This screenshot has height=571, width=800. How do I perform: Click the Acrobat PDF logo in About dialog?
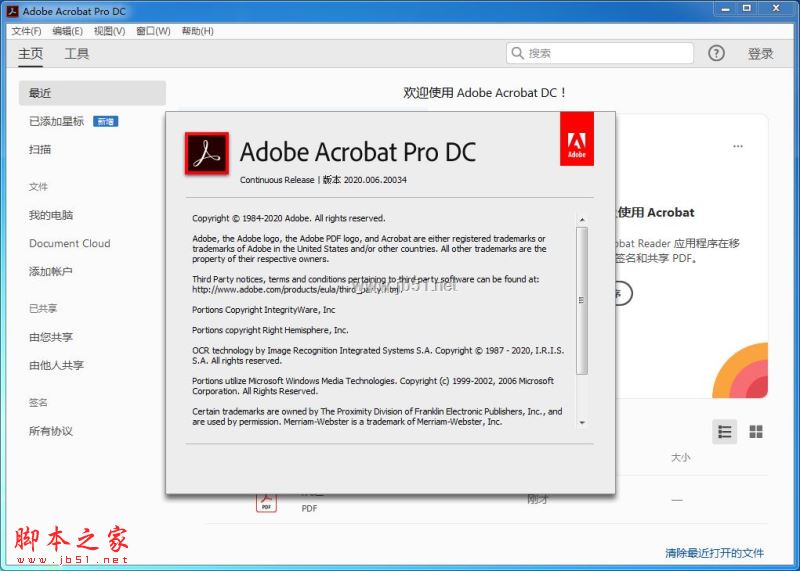[207, 154]
